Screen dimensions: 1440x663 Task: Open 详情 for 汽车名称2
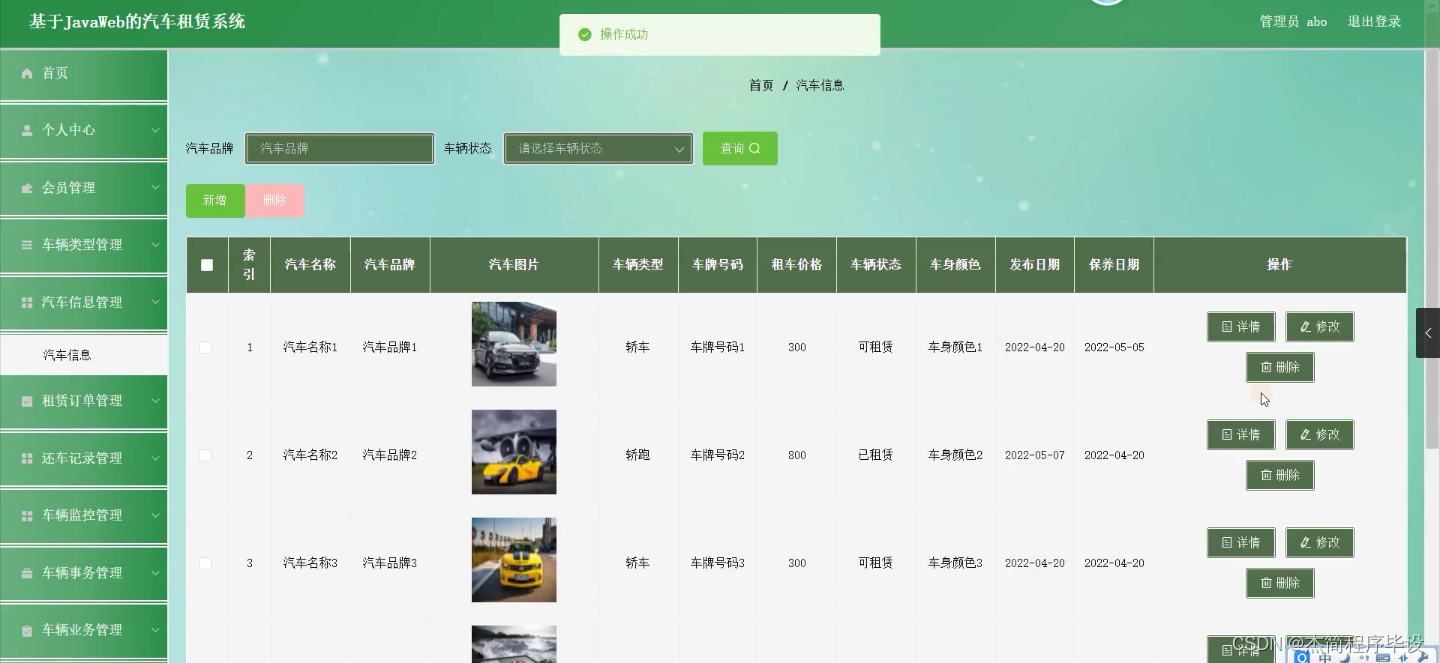point(1241,434)
